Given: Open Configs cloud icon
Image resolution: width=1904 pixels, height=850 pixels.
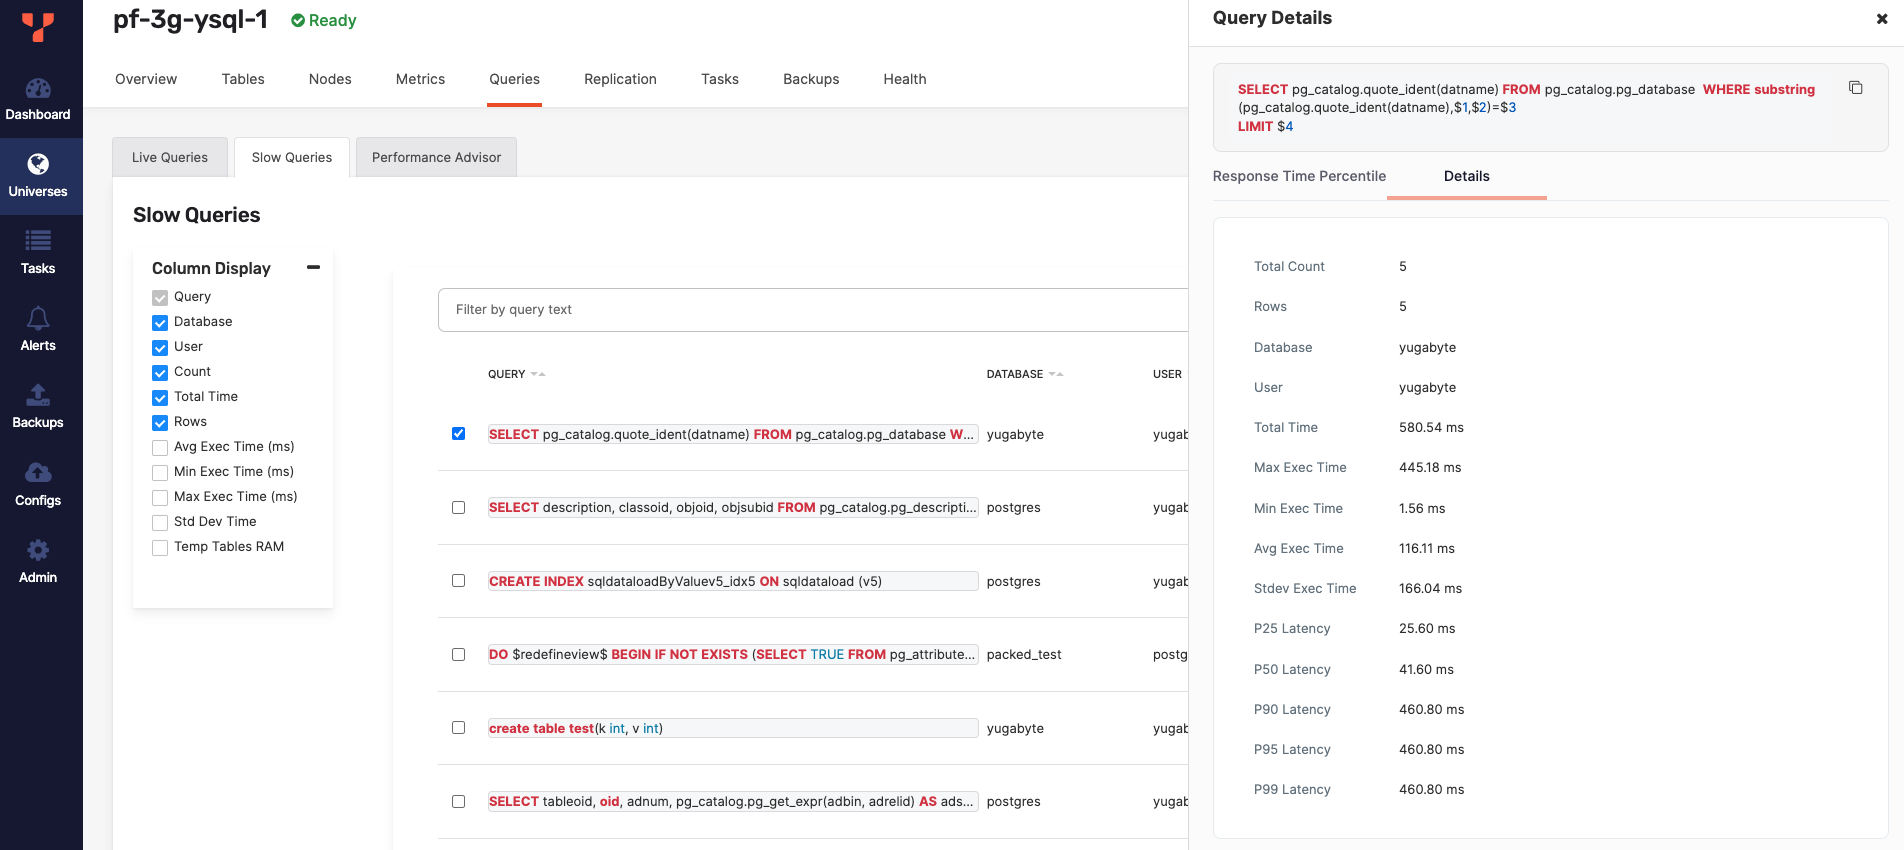Looking at the screenshot, I should click(x=38, y=473).
